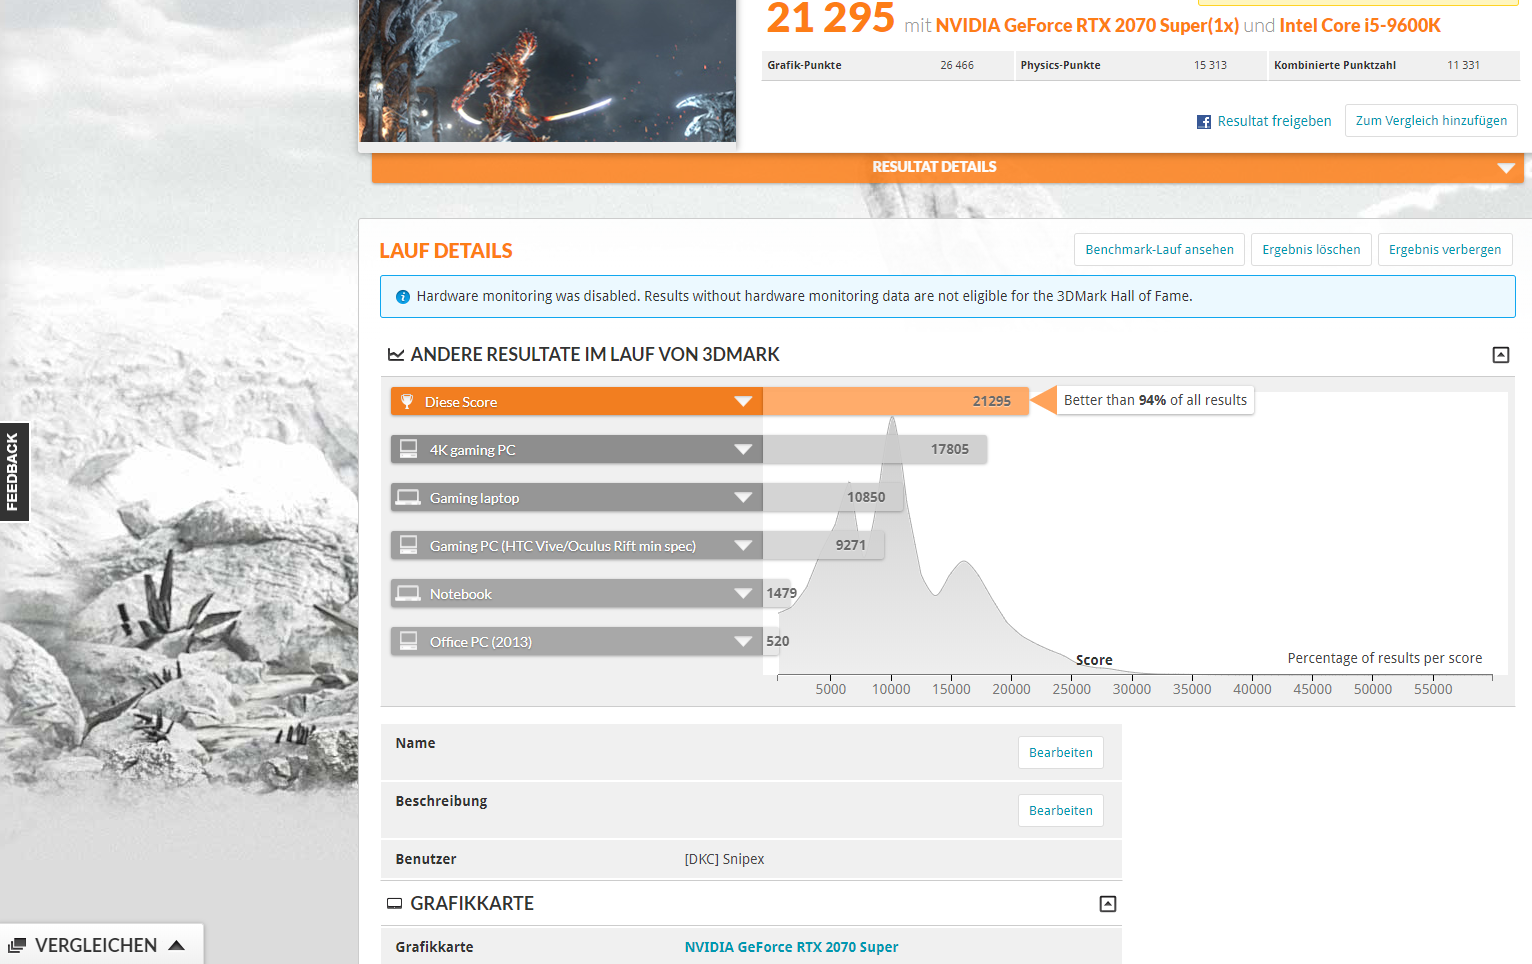Viewport: 1532px width, 964px height.
Task: Click the Notebook score 1479
Action: click(782, 593)
